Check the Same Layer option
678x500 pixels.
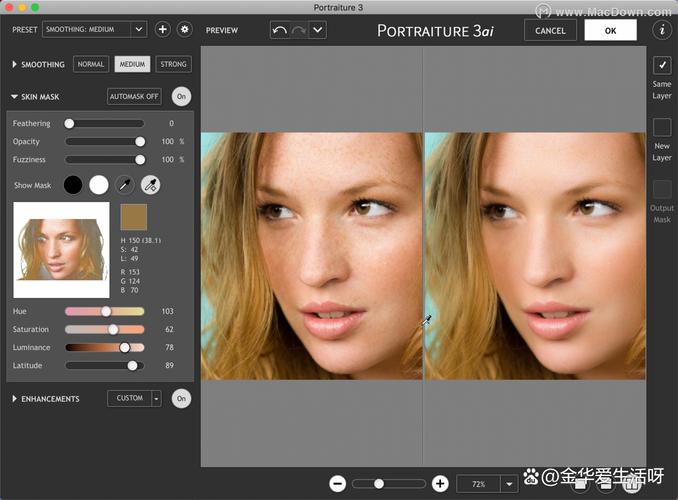(x=662, y=65)
